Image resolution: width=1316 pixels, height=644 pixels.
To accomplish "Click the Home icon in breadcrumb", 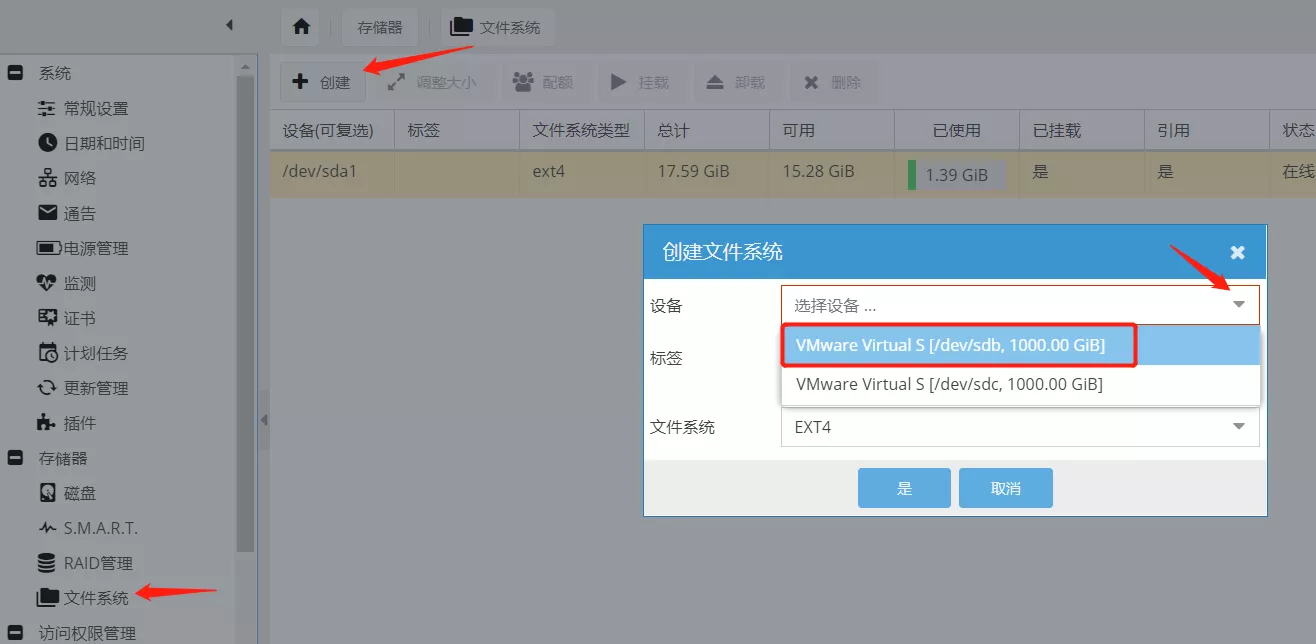I will [x=301, y=27].
